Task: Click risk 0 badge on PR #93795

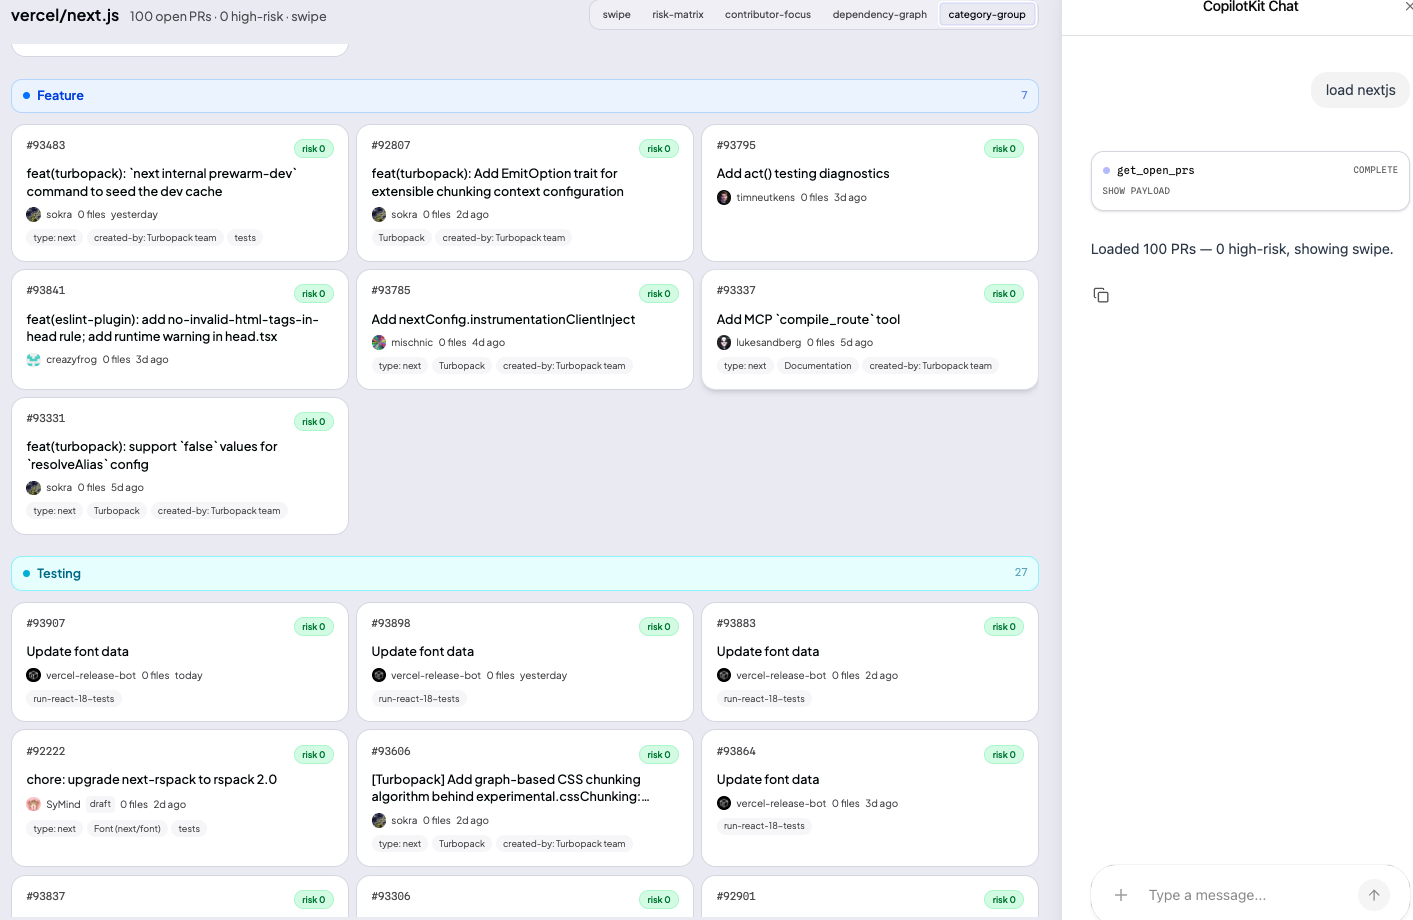Action: (1004, 149)
